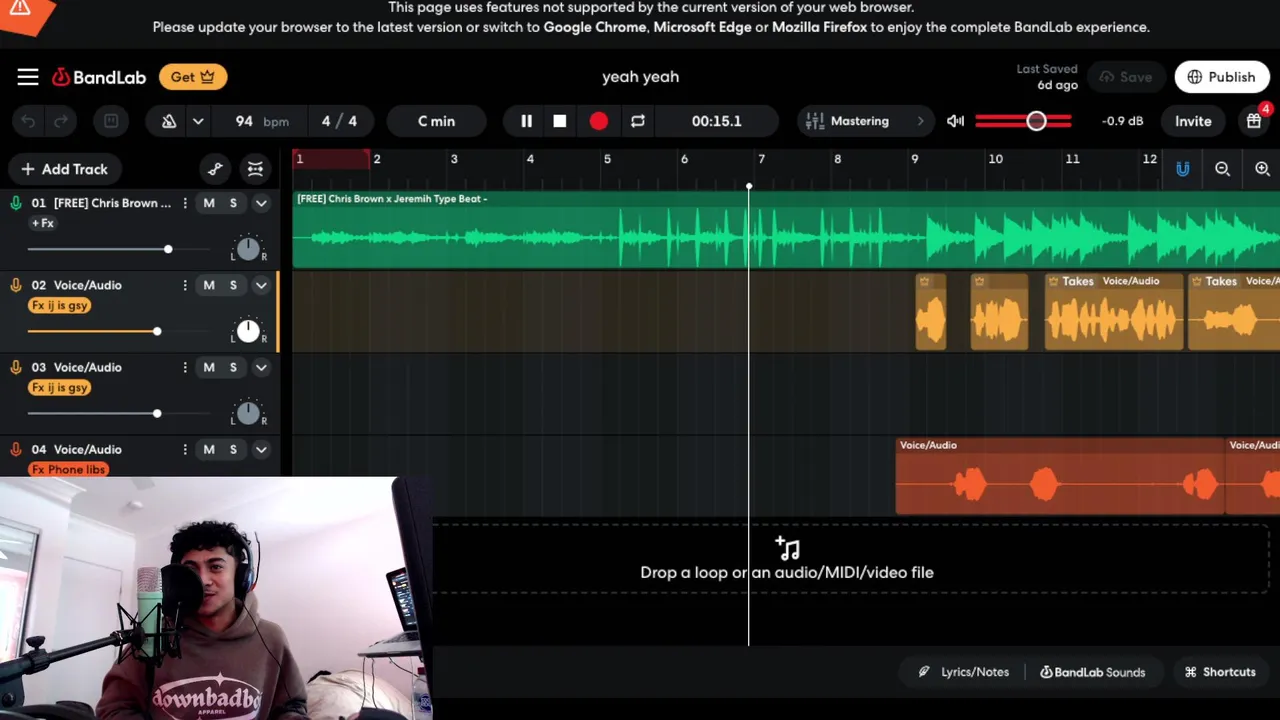The width and height of the screenshot is (1280, 720).
Task: Start recording with the red record button
Action: [599, 121]
